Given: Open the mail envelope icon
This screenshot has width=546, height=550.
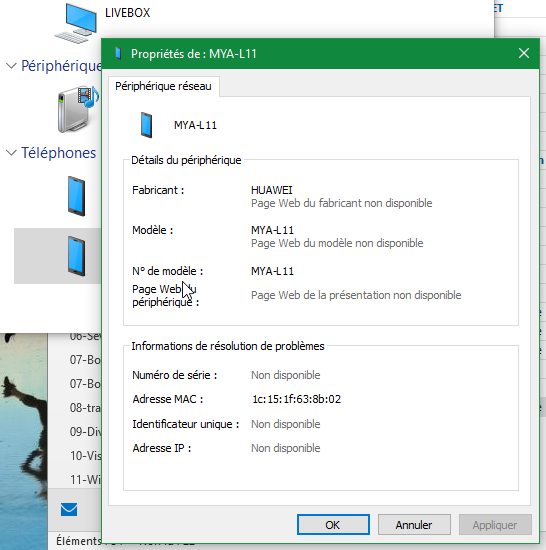Looking at the screenshot, I should tap(69, 509).
